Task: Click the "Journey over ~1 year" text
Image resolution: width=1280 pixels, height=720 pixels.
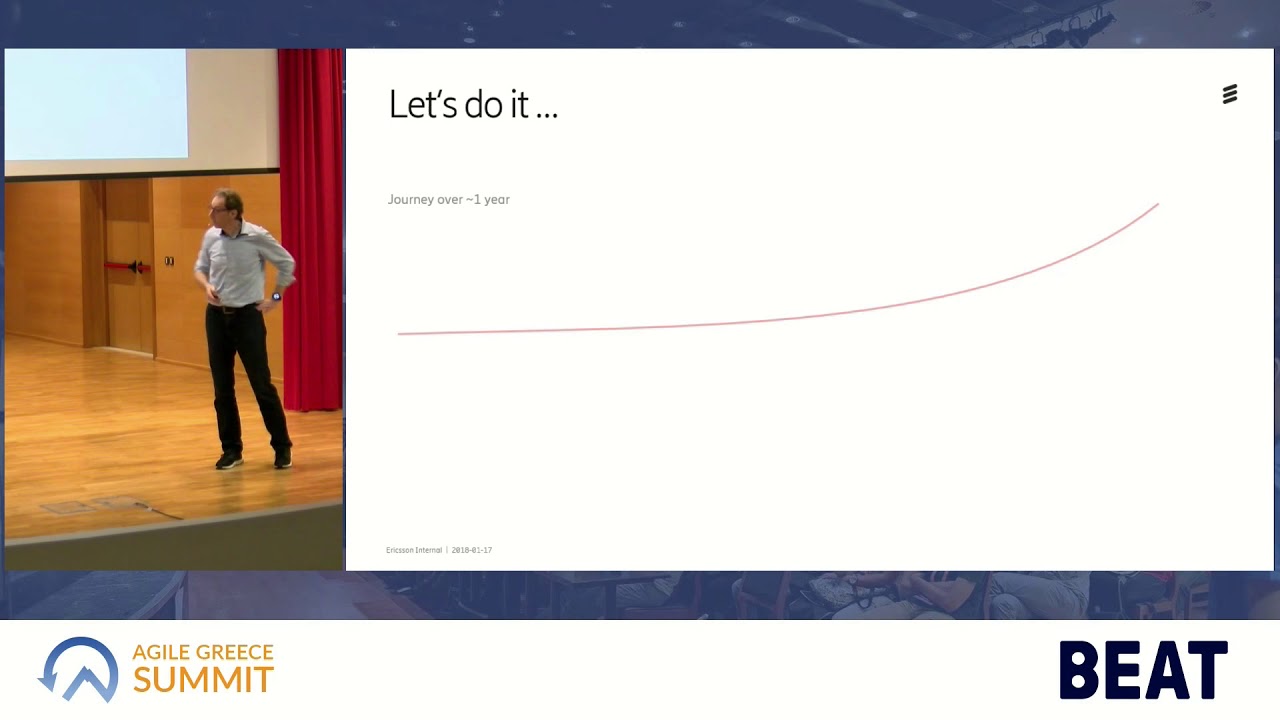Action: (x=449, y=199)
